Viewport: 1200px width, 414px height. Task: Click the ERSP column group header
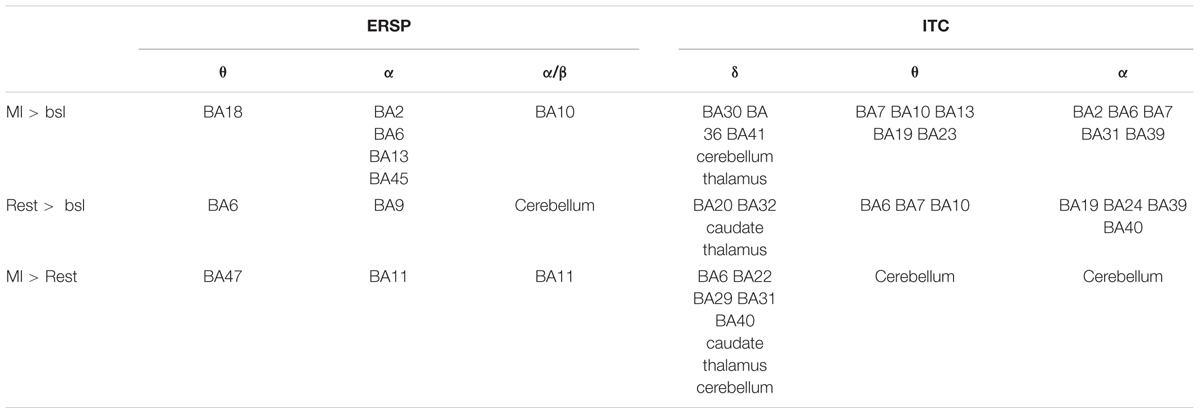(x=389, y=28)
